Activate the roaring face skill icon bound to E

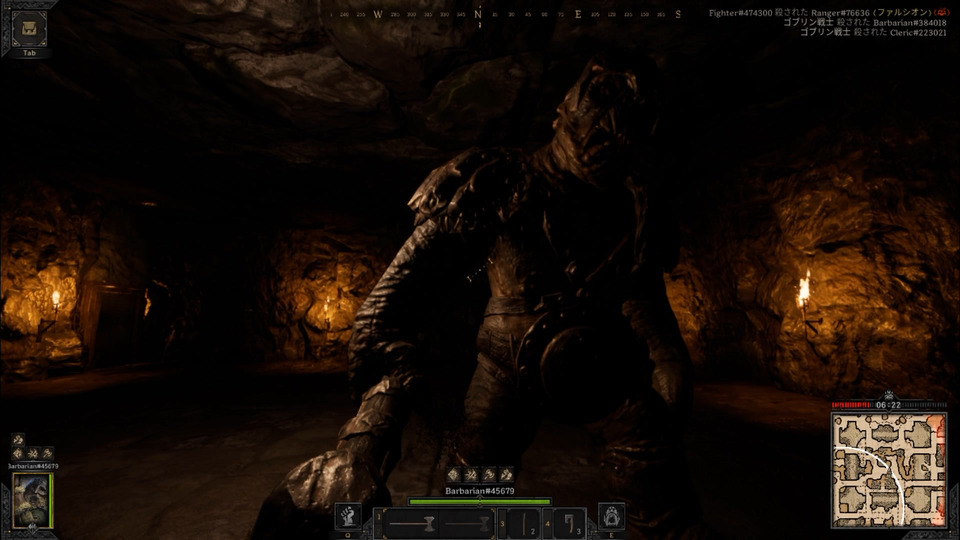click(611, 516)
